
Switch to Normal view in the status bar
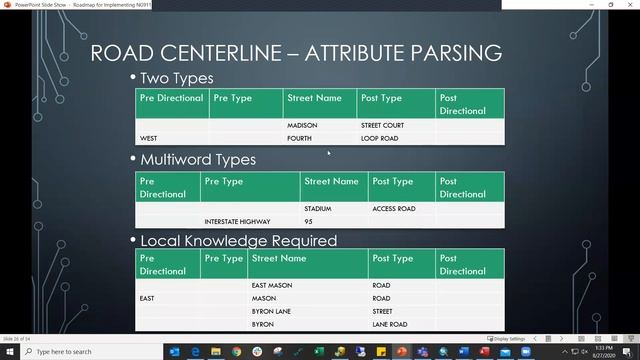tap(581, 339)
